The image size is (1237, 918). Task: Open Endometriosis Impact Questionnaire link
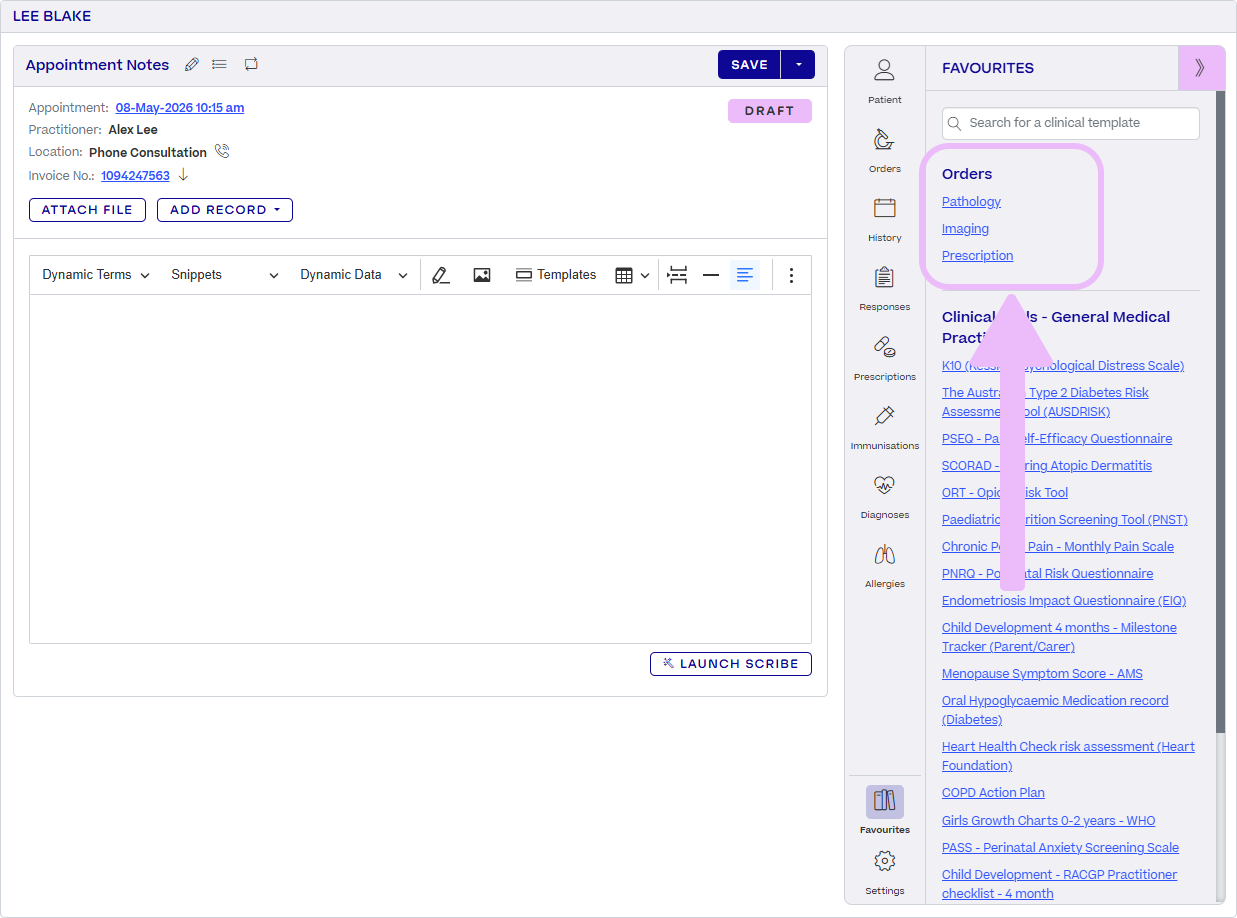(x=1064, y=601)
